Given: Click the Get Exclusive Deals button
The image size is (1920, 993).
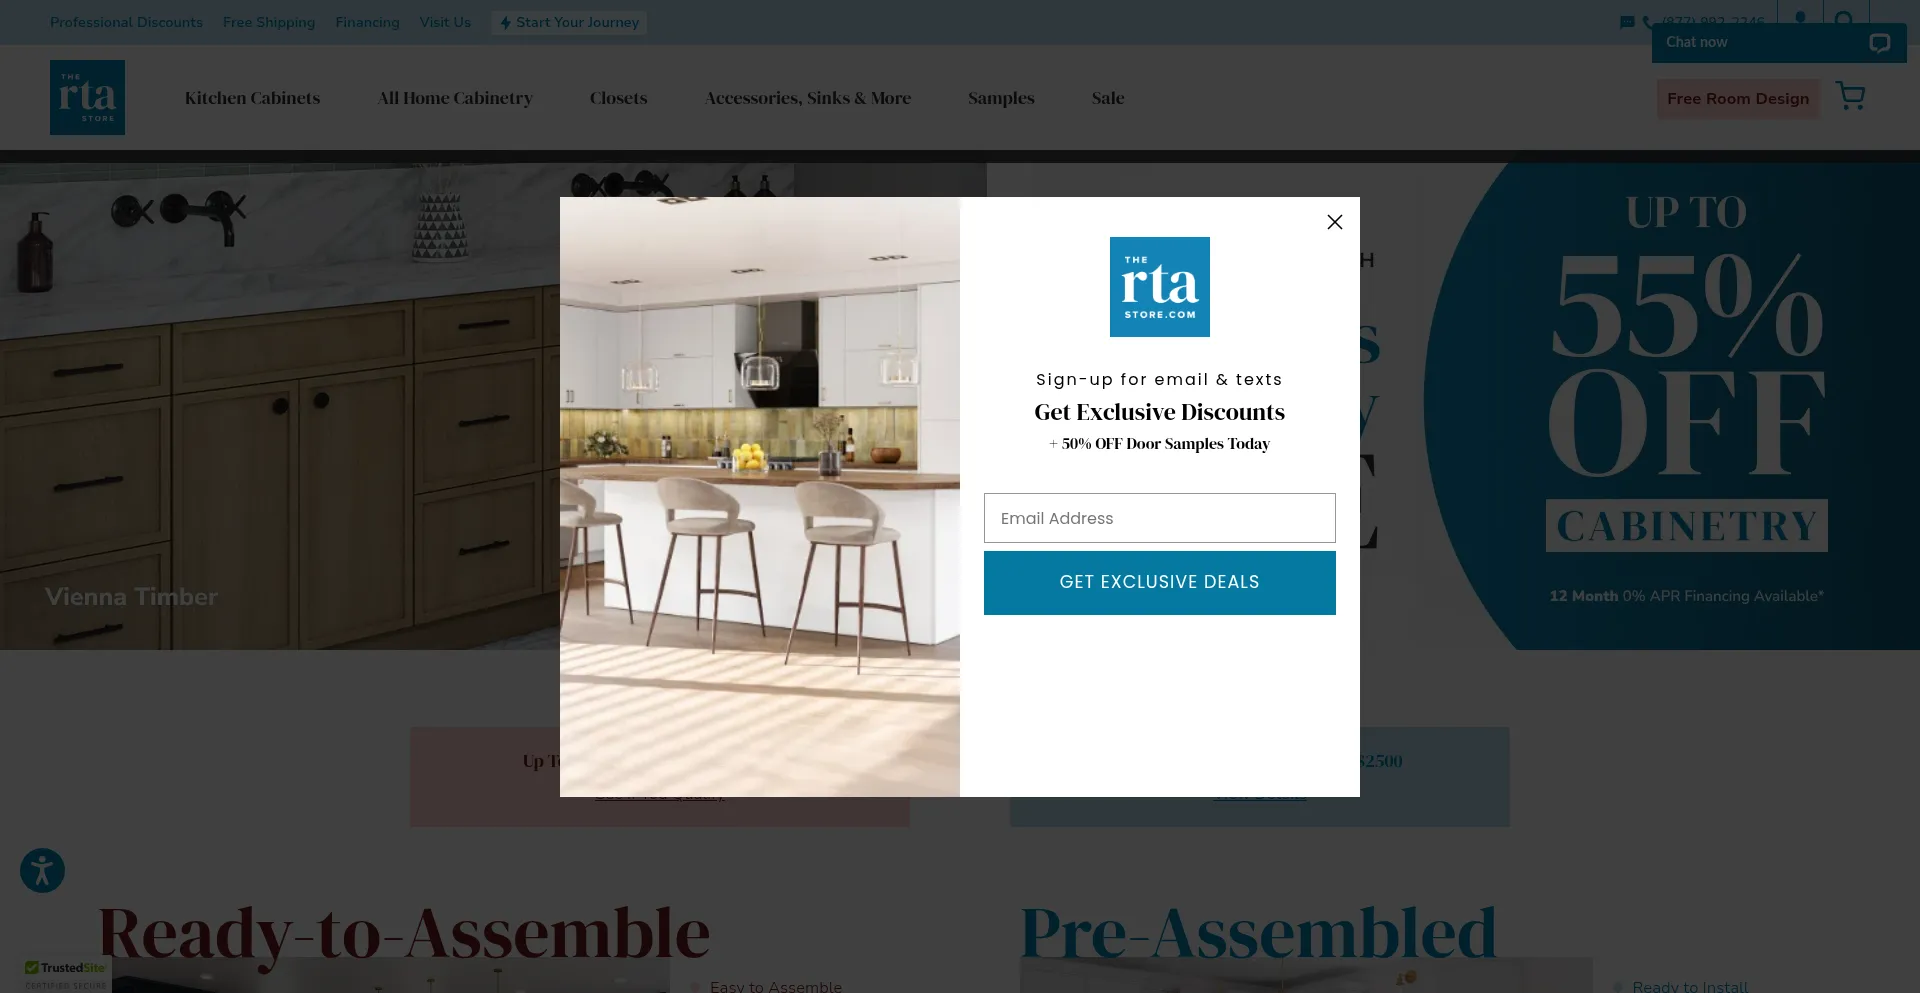Looking at the screenshot, I should click(x=1159, y=583).
